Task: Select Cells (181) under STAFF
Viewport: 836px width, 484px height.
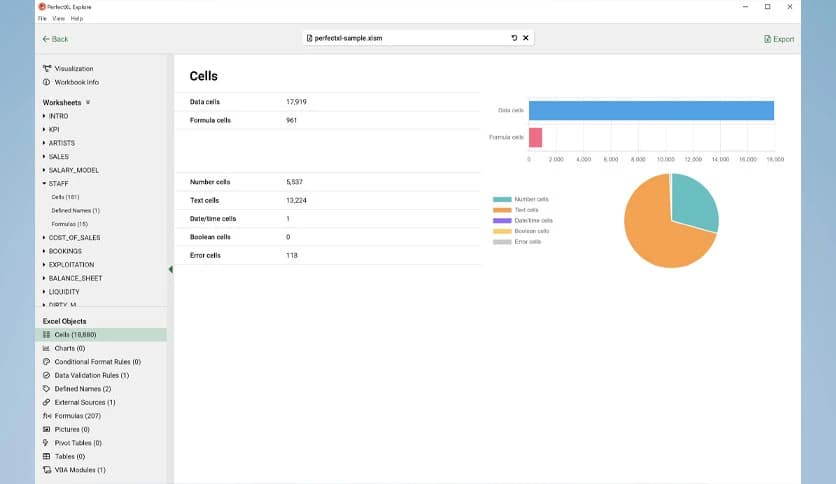Action: (x=65, y=197)
